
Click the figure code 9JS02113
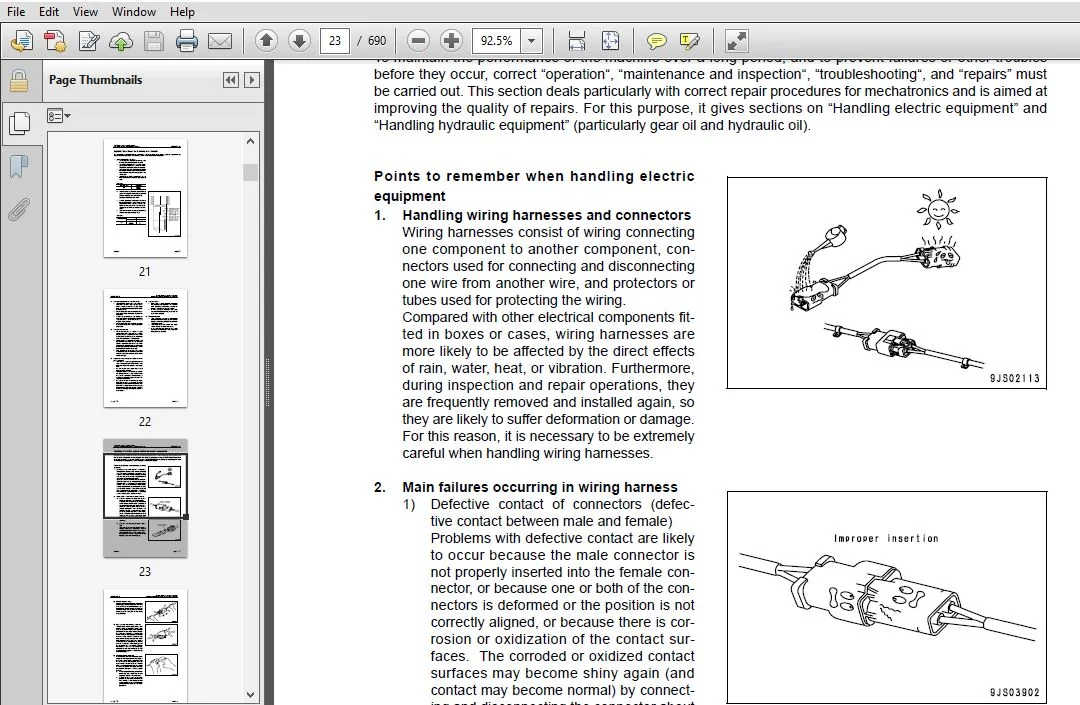tap(1015, 379)
